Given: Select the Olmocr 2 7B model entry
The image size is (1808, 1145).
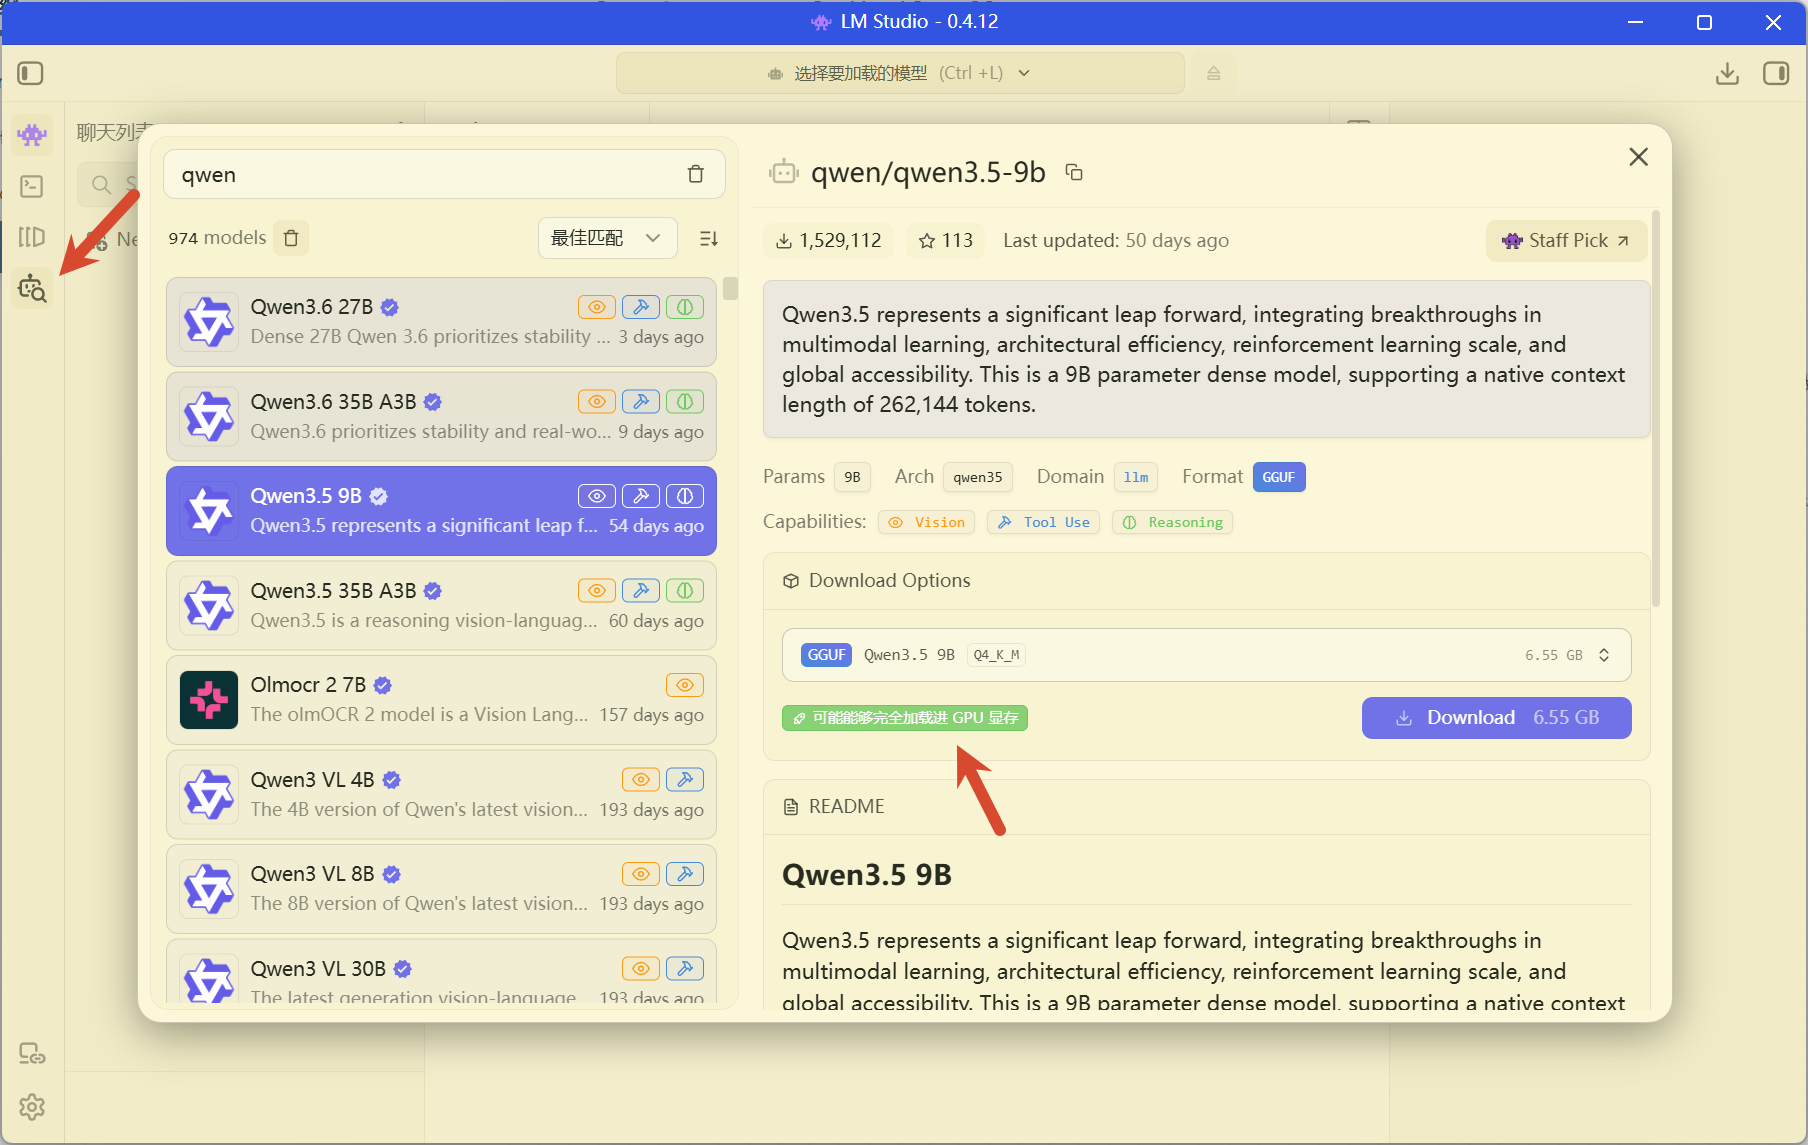Looking at the screenshot, I should pyautogui.click(x=441, y=700).
